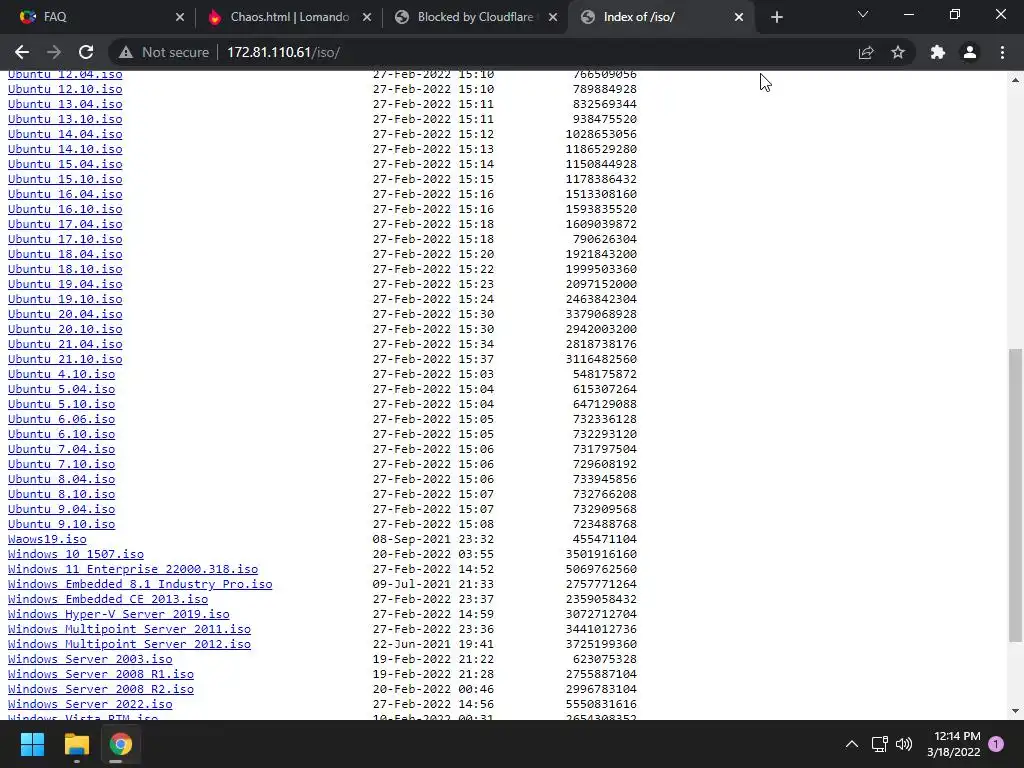The width and height of the screenshot is (1024, 768).
Task: Switch to Blocked by Cloudflare tab
Action: click(x=476, y=17)
